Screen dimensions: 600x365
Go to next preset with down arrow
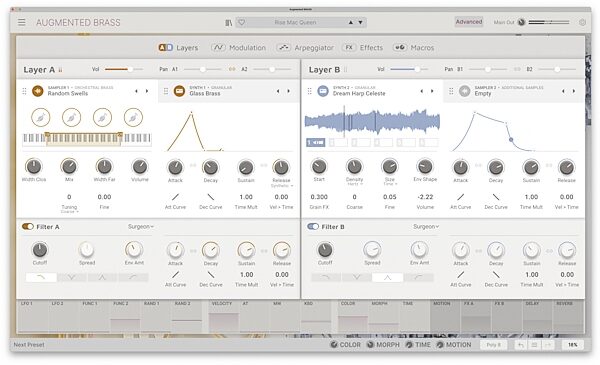coord(360,22)
